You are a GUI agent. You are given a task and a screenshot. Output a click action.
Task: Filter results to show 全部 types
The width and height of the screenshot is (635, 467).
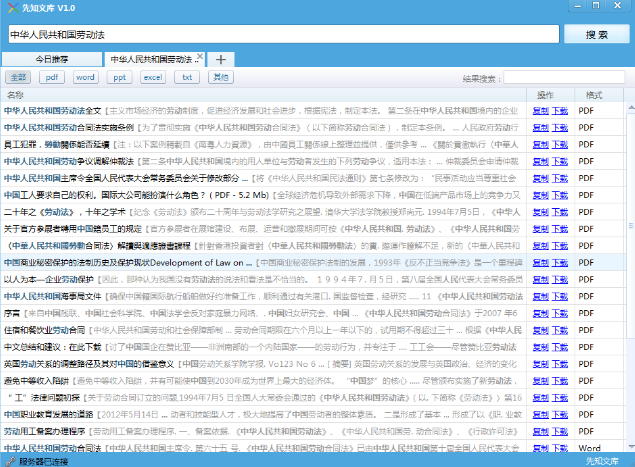(x=18, y=77)
